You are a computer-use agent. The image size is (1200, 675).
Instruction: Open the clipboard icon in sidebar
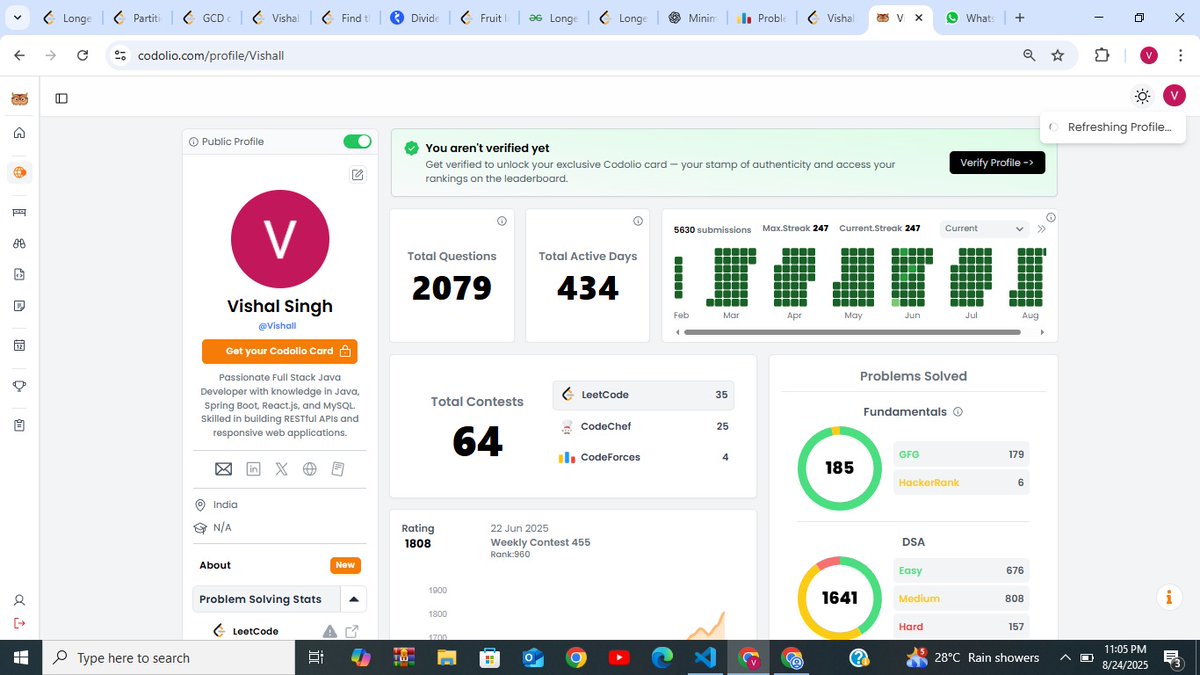pos(19,426)
